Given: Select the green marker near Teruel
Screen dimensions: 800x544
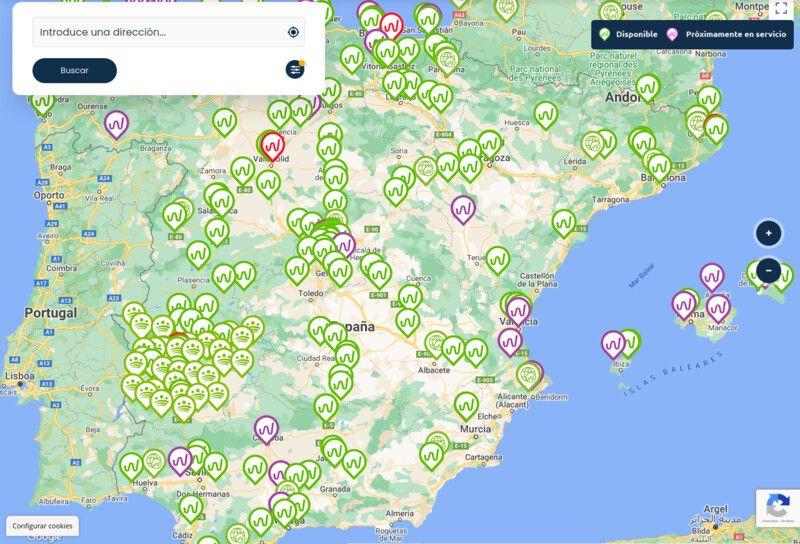Looking at the screenshot, I should 497,260.
